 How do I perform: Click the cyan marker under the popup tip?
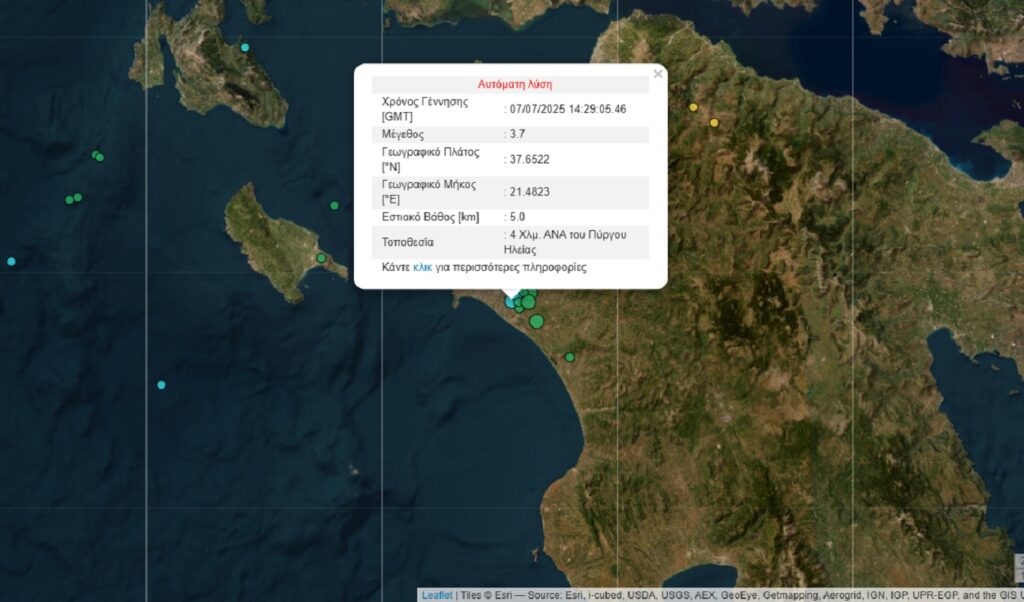click(x=511, y=301)
